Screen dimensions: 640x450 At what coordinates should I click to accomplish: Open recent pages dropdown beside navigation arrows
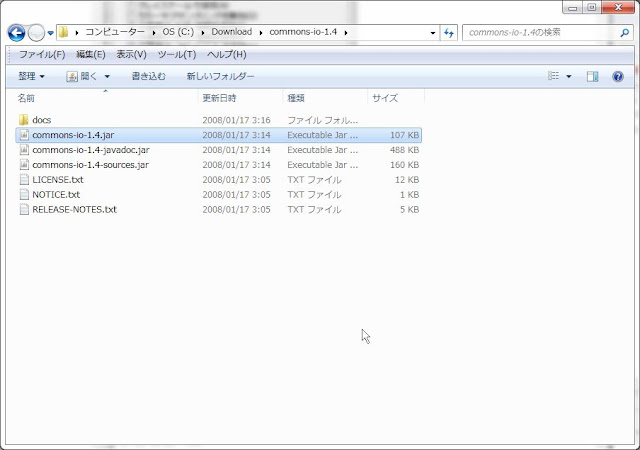51,33
